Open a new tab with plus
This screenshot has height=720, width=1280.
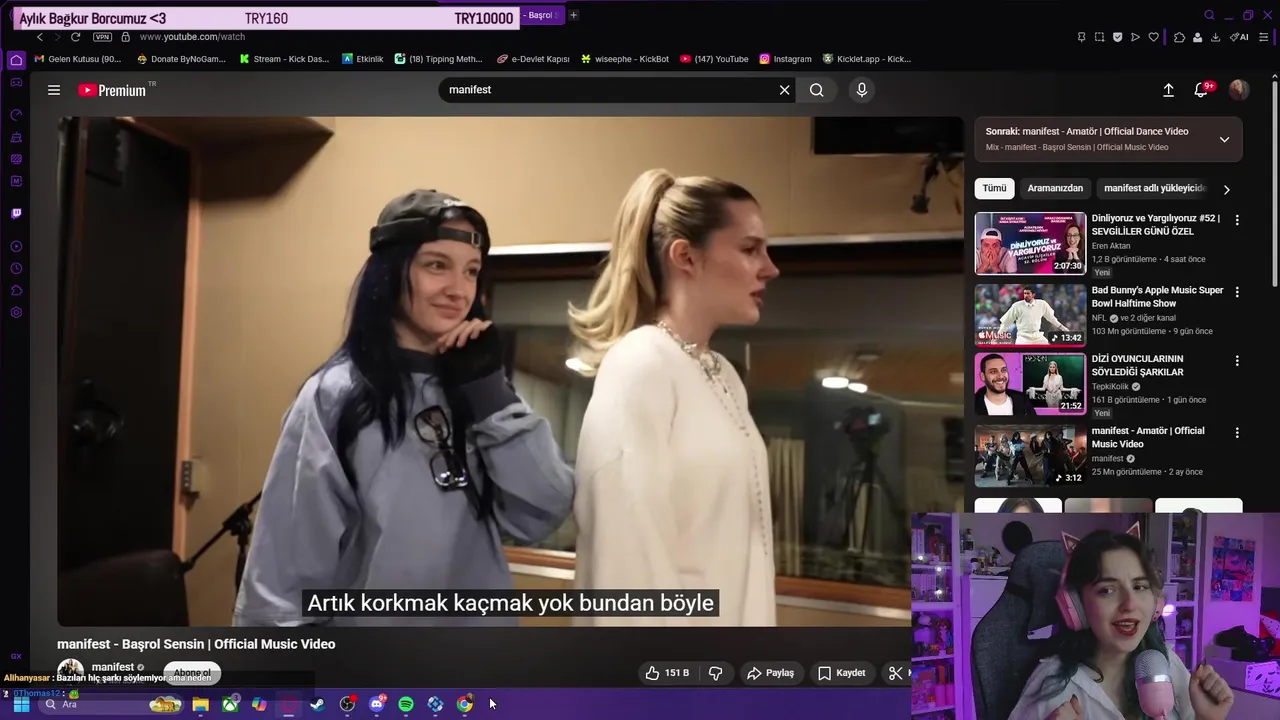(573, 15)
